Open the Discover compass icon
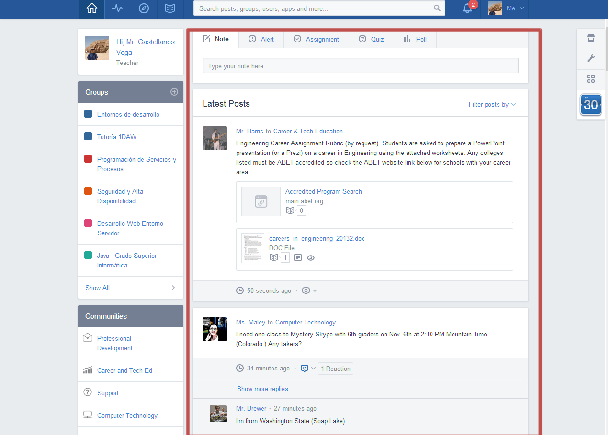 coord(145,10)
